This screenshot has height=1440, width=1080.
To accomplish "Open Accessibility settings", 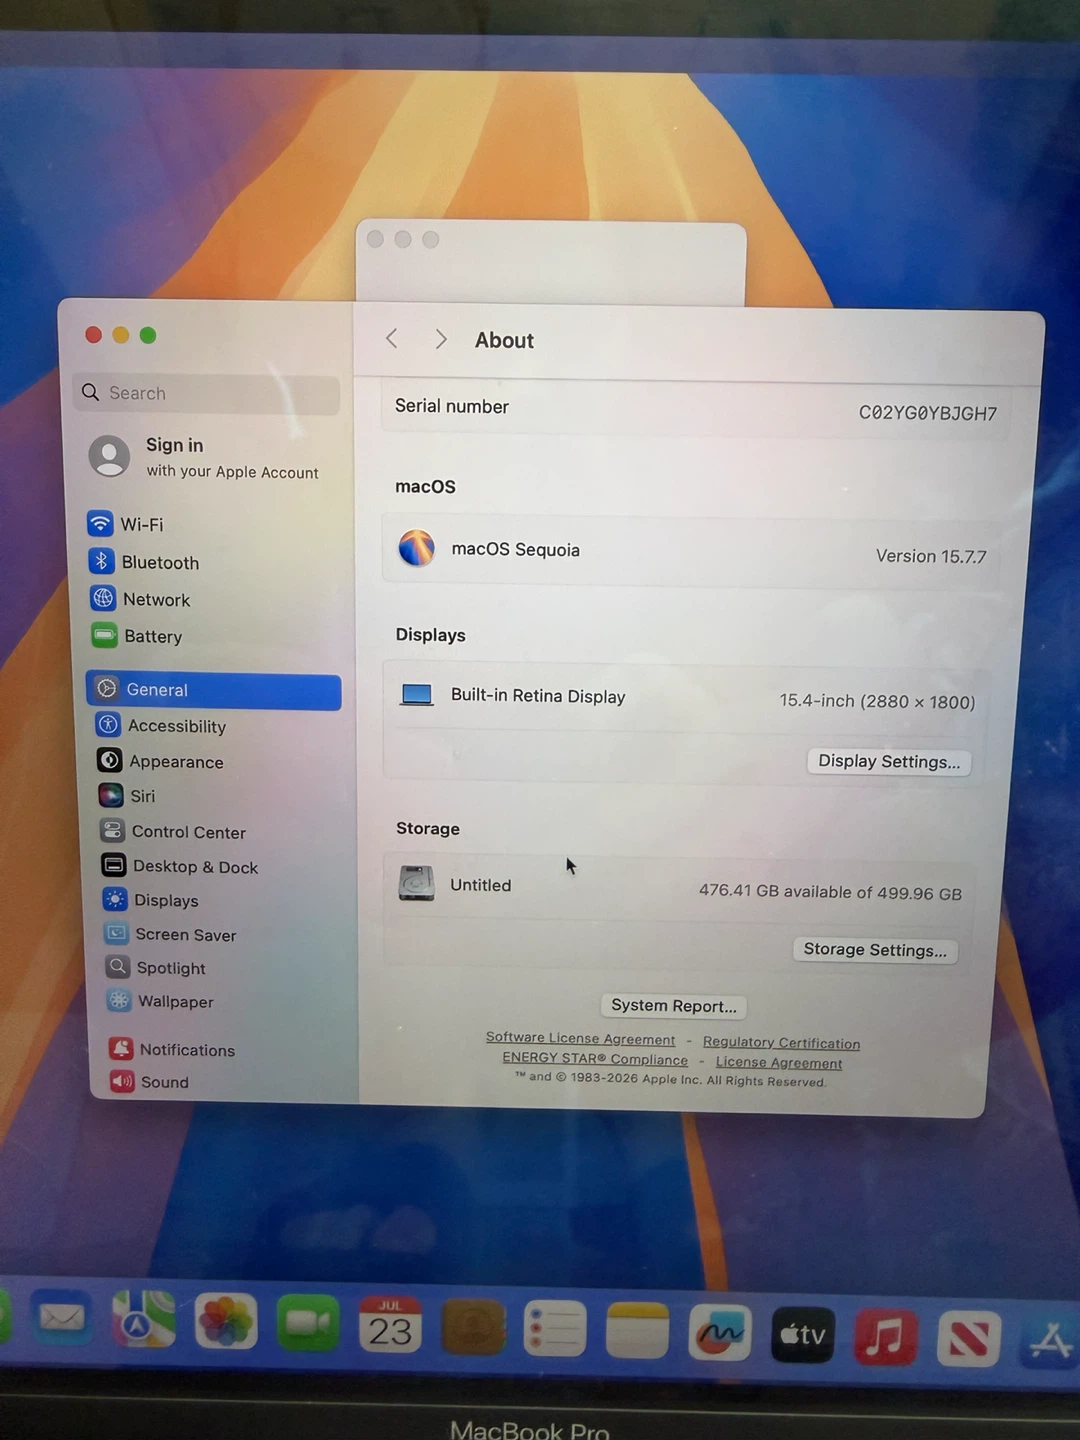I will pos(161,726).
